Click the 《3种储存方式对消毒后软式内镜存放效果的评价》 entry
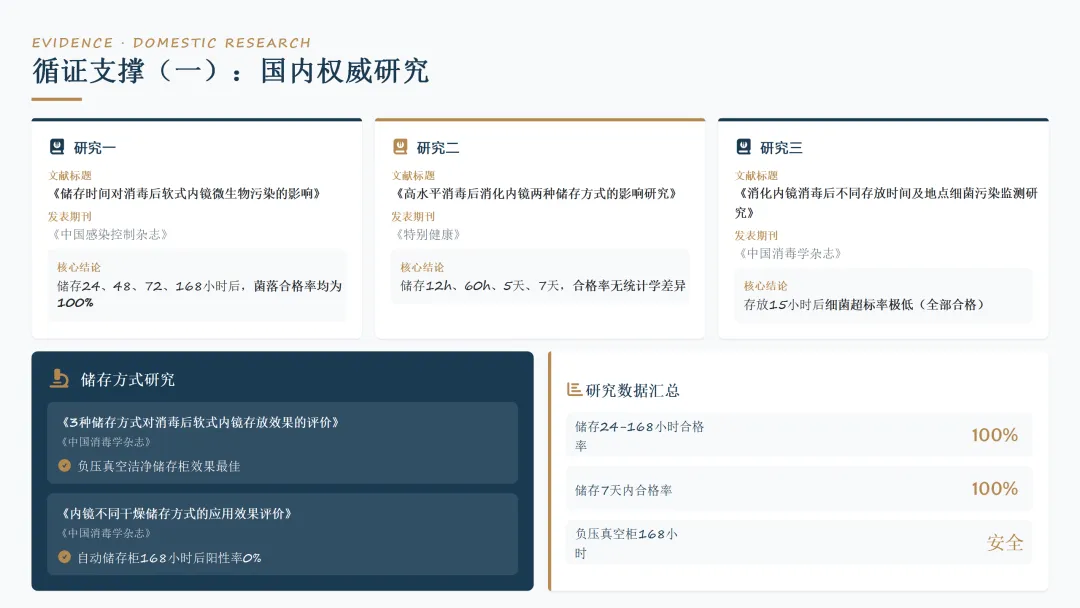The image size is (1080, 608). point(282,443)
